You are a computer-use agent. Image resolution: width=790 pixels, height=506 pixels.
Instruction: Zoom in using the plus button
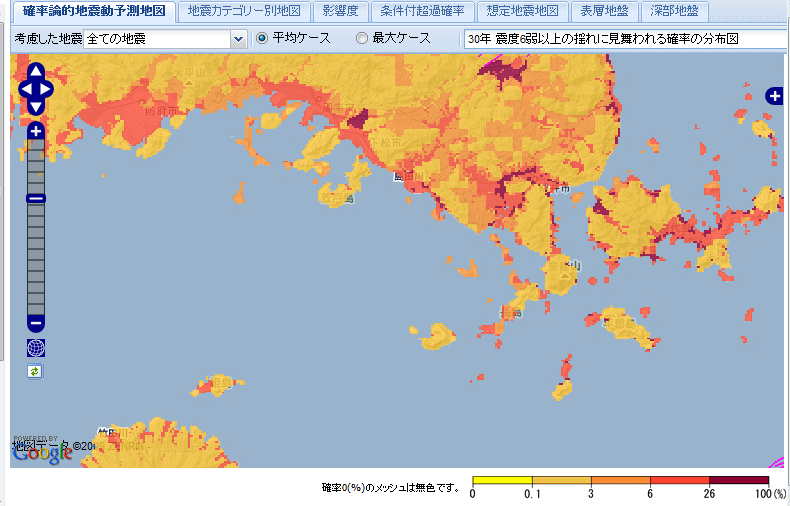[x=36, y=131]
